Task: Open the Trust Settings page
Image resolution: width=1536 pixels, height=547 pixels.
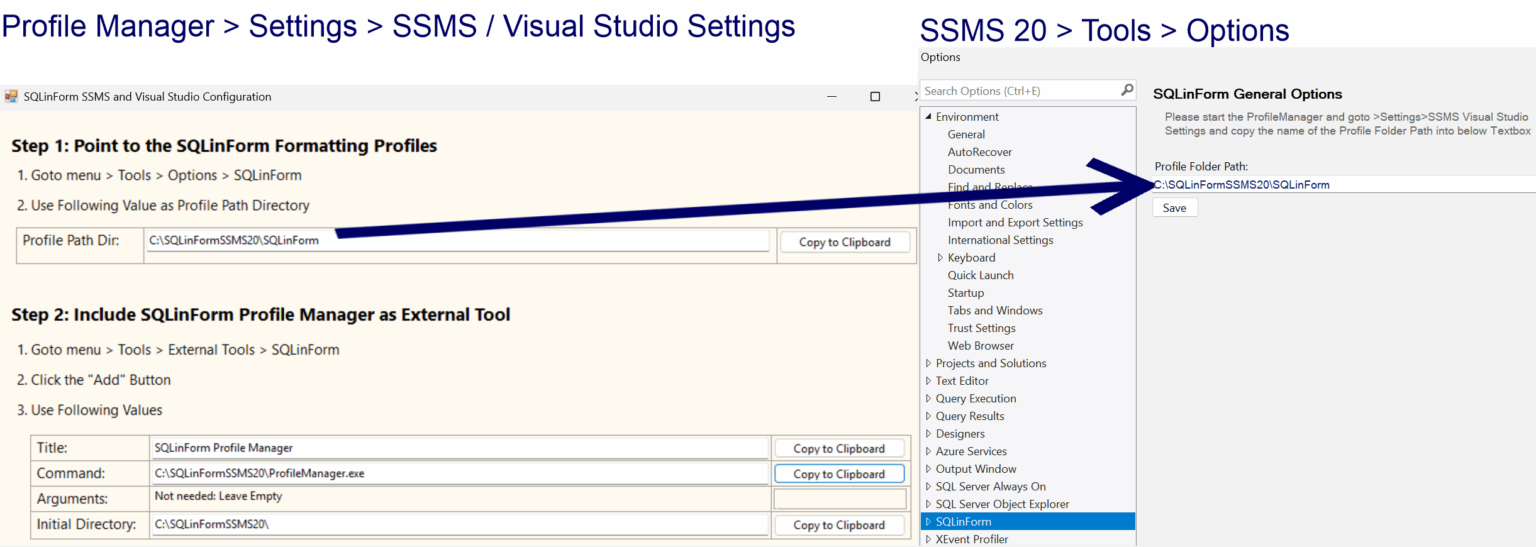Action: coord(981,328)
